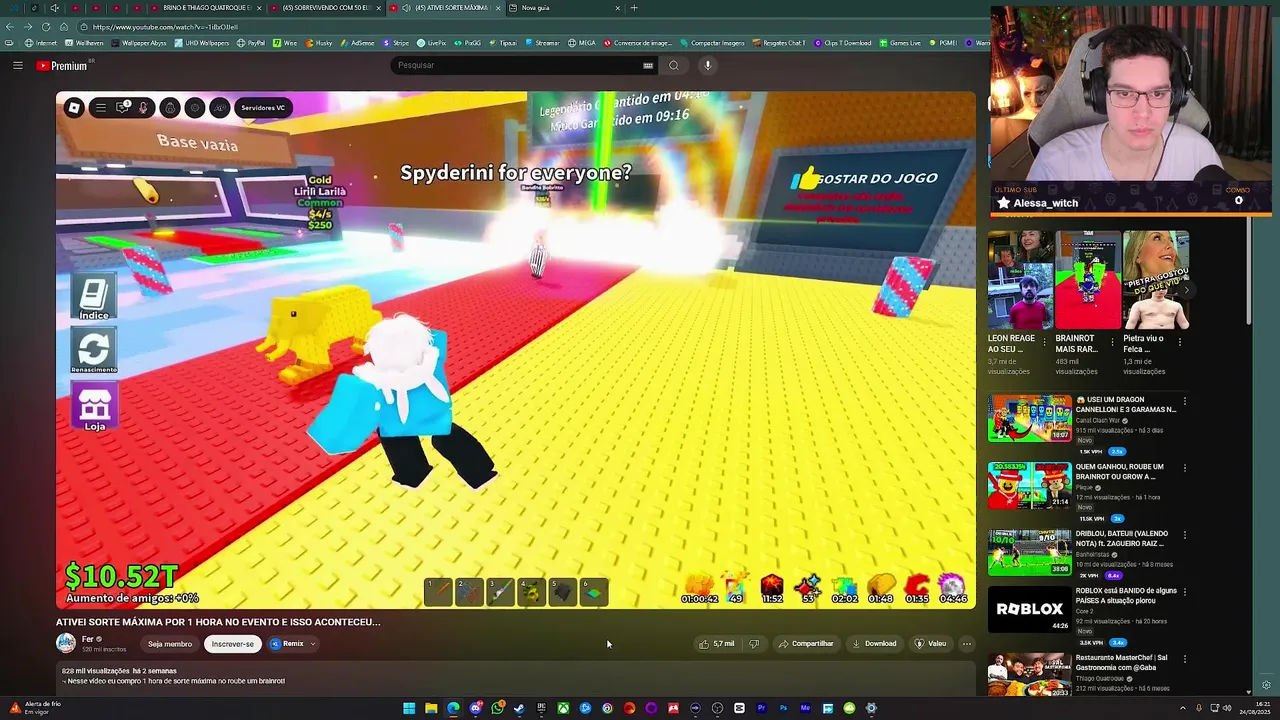This screenshot has height=720, width=1280.
Task: Open DRIBLOU, BATEU!! video title
Action: pos(1122,538)
